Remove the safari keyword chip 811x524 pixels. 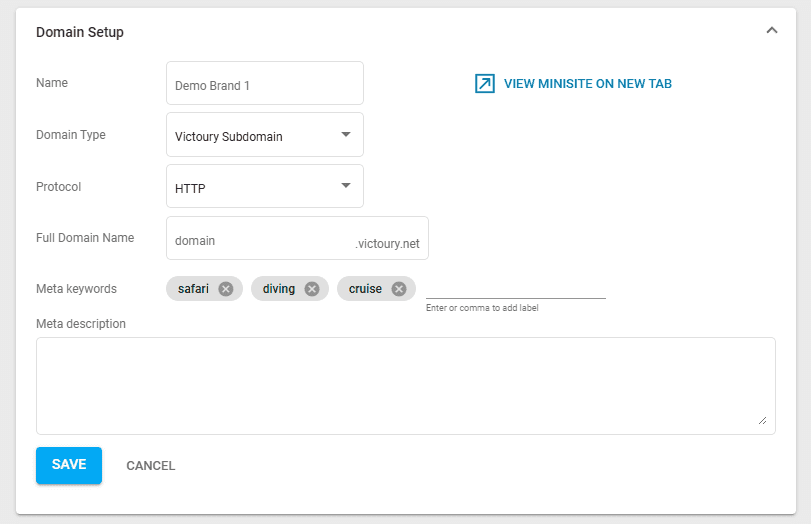click(x=225, y=289)
